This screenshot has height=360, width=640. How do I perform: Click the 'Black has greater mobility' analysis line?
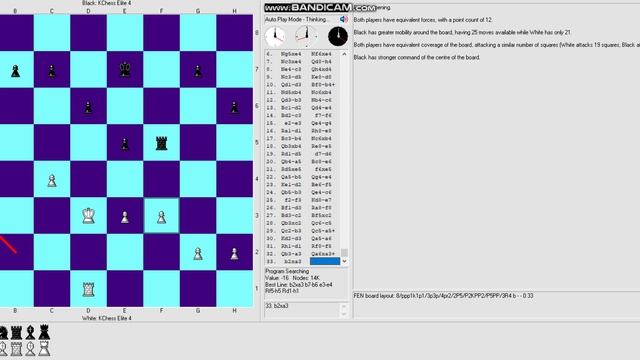coord(462,32)
